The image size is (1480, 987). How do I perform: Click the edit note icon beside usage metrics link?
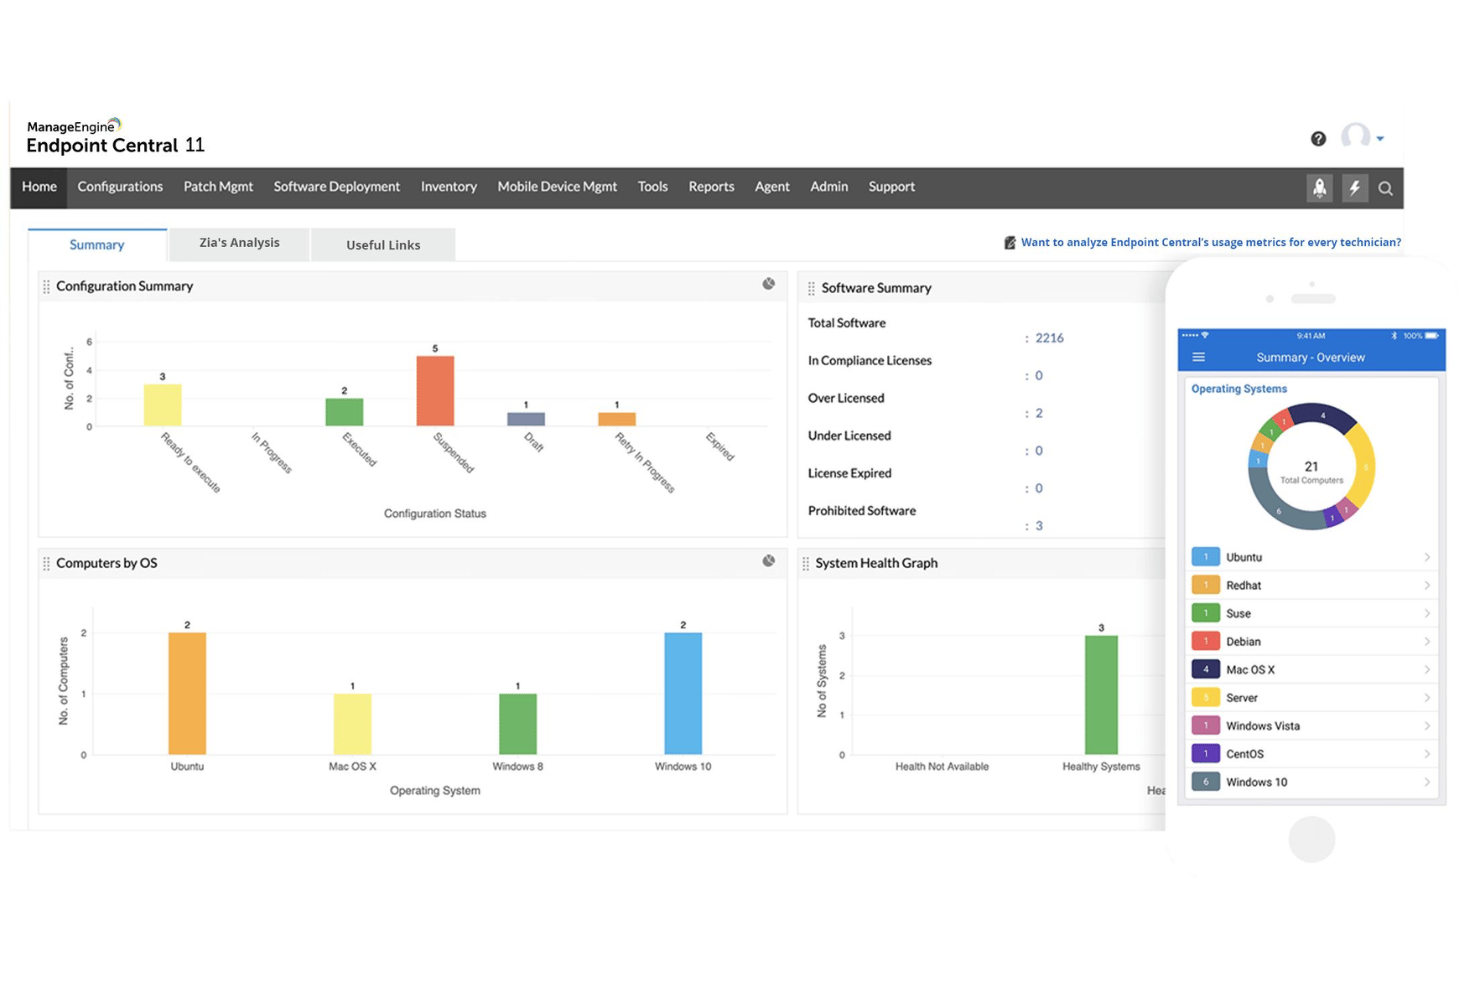click(1010, 242)
